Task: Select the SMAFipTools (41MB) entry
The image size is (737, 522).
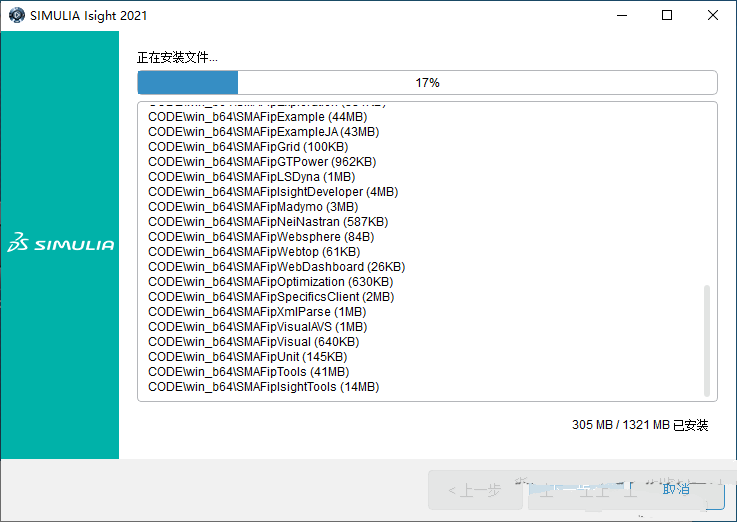Action: pos(249,372)
